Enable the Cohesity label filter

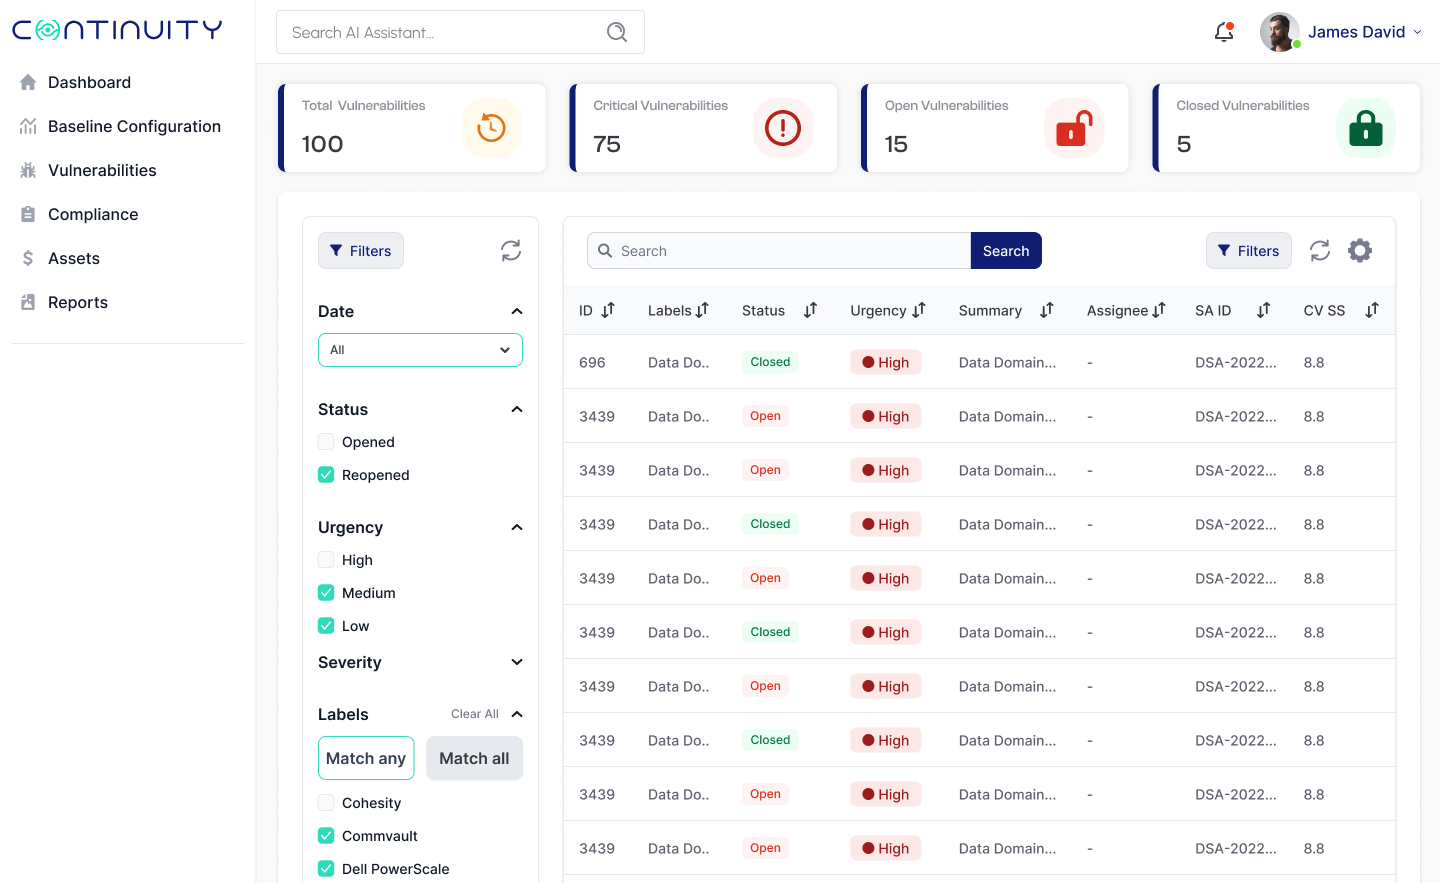pos(326,802)
